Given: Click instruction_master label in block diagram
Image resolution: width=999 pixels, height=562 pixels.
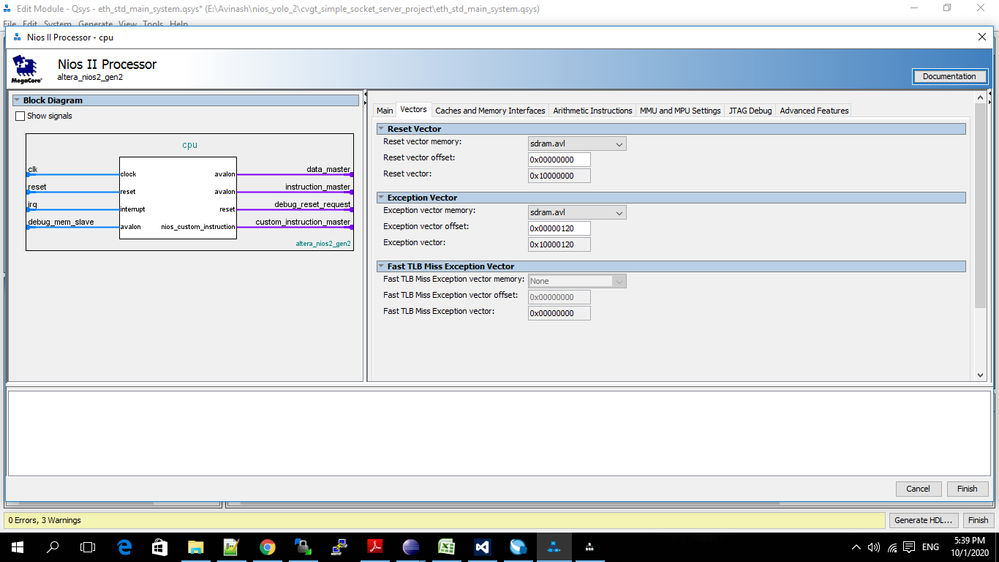Looking at the screenshot, I should (317, 187).
